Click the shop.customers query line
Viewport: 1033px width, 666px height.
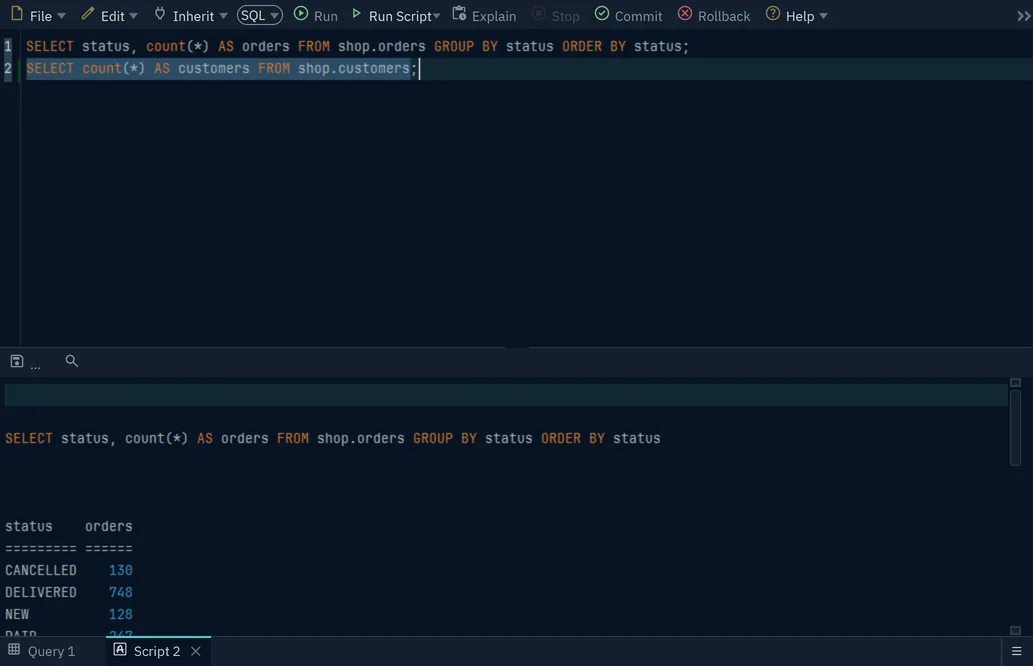tap(221, 69)
